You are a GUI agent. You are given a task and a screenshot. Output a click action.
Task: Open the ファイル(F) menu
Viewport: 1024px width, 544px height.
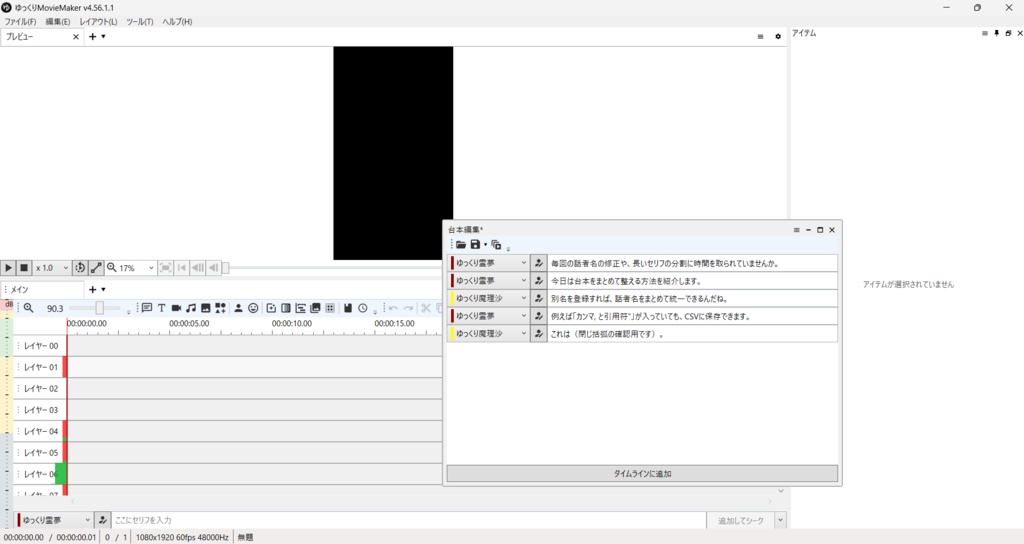20,22
